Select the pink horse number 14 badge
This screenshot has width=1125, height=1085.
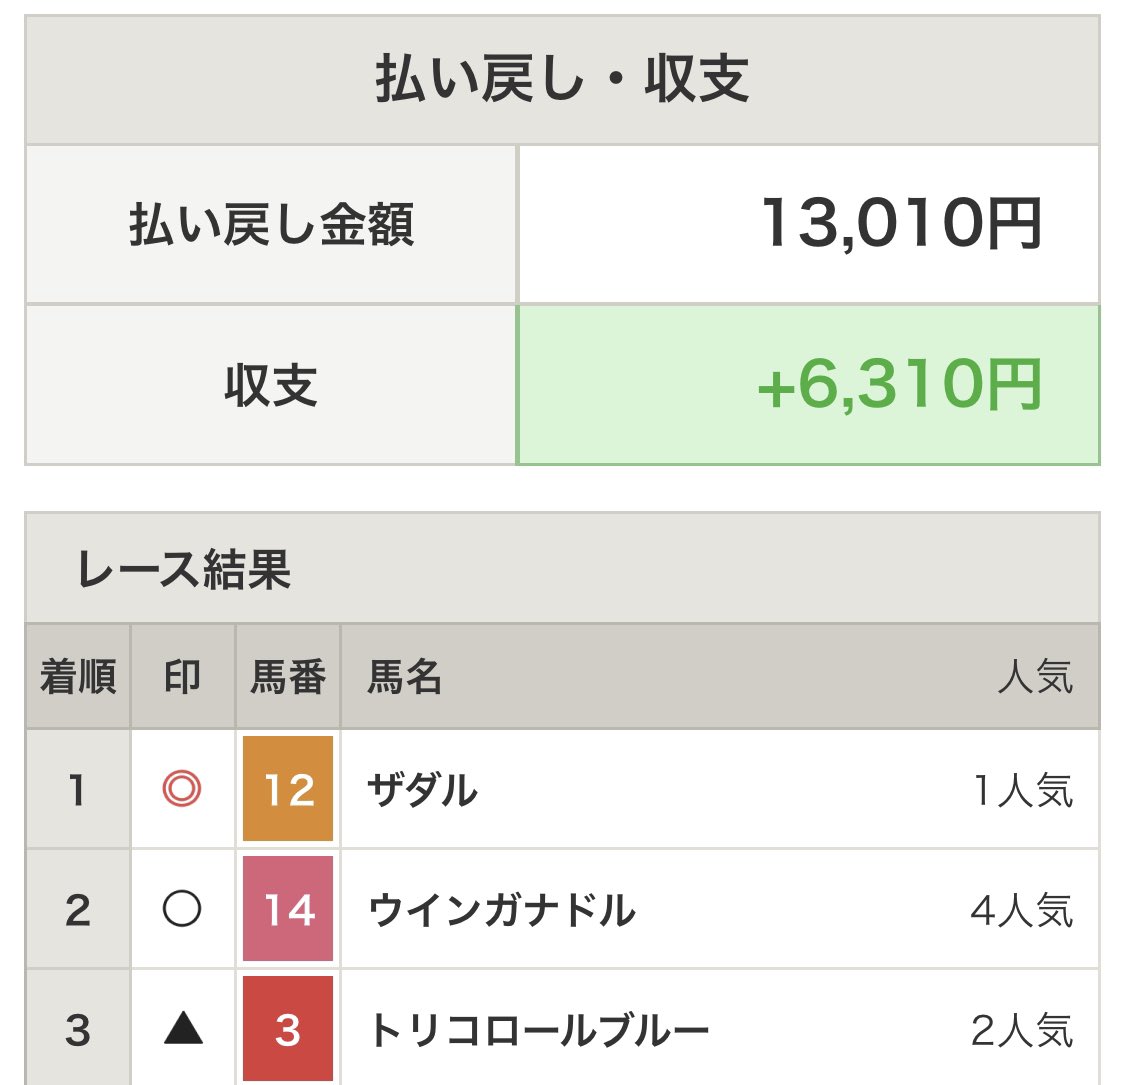point(288,910)
